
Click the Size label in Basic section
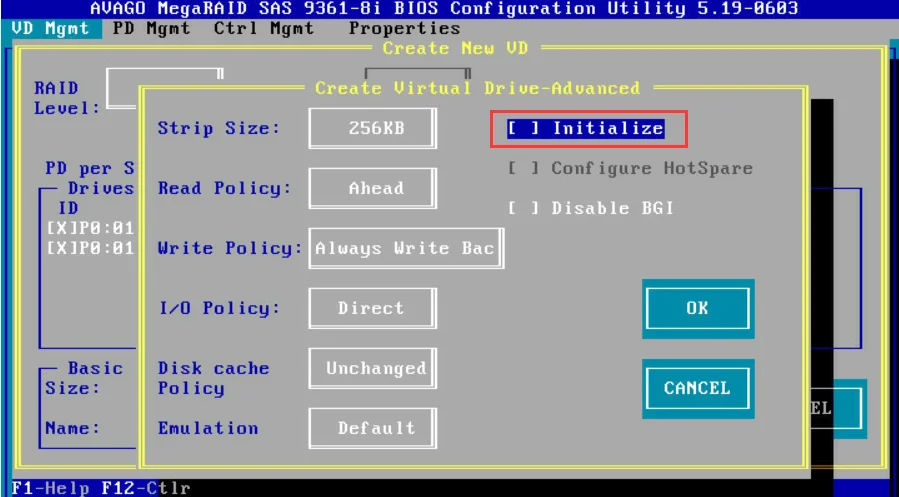pos(73,388)
